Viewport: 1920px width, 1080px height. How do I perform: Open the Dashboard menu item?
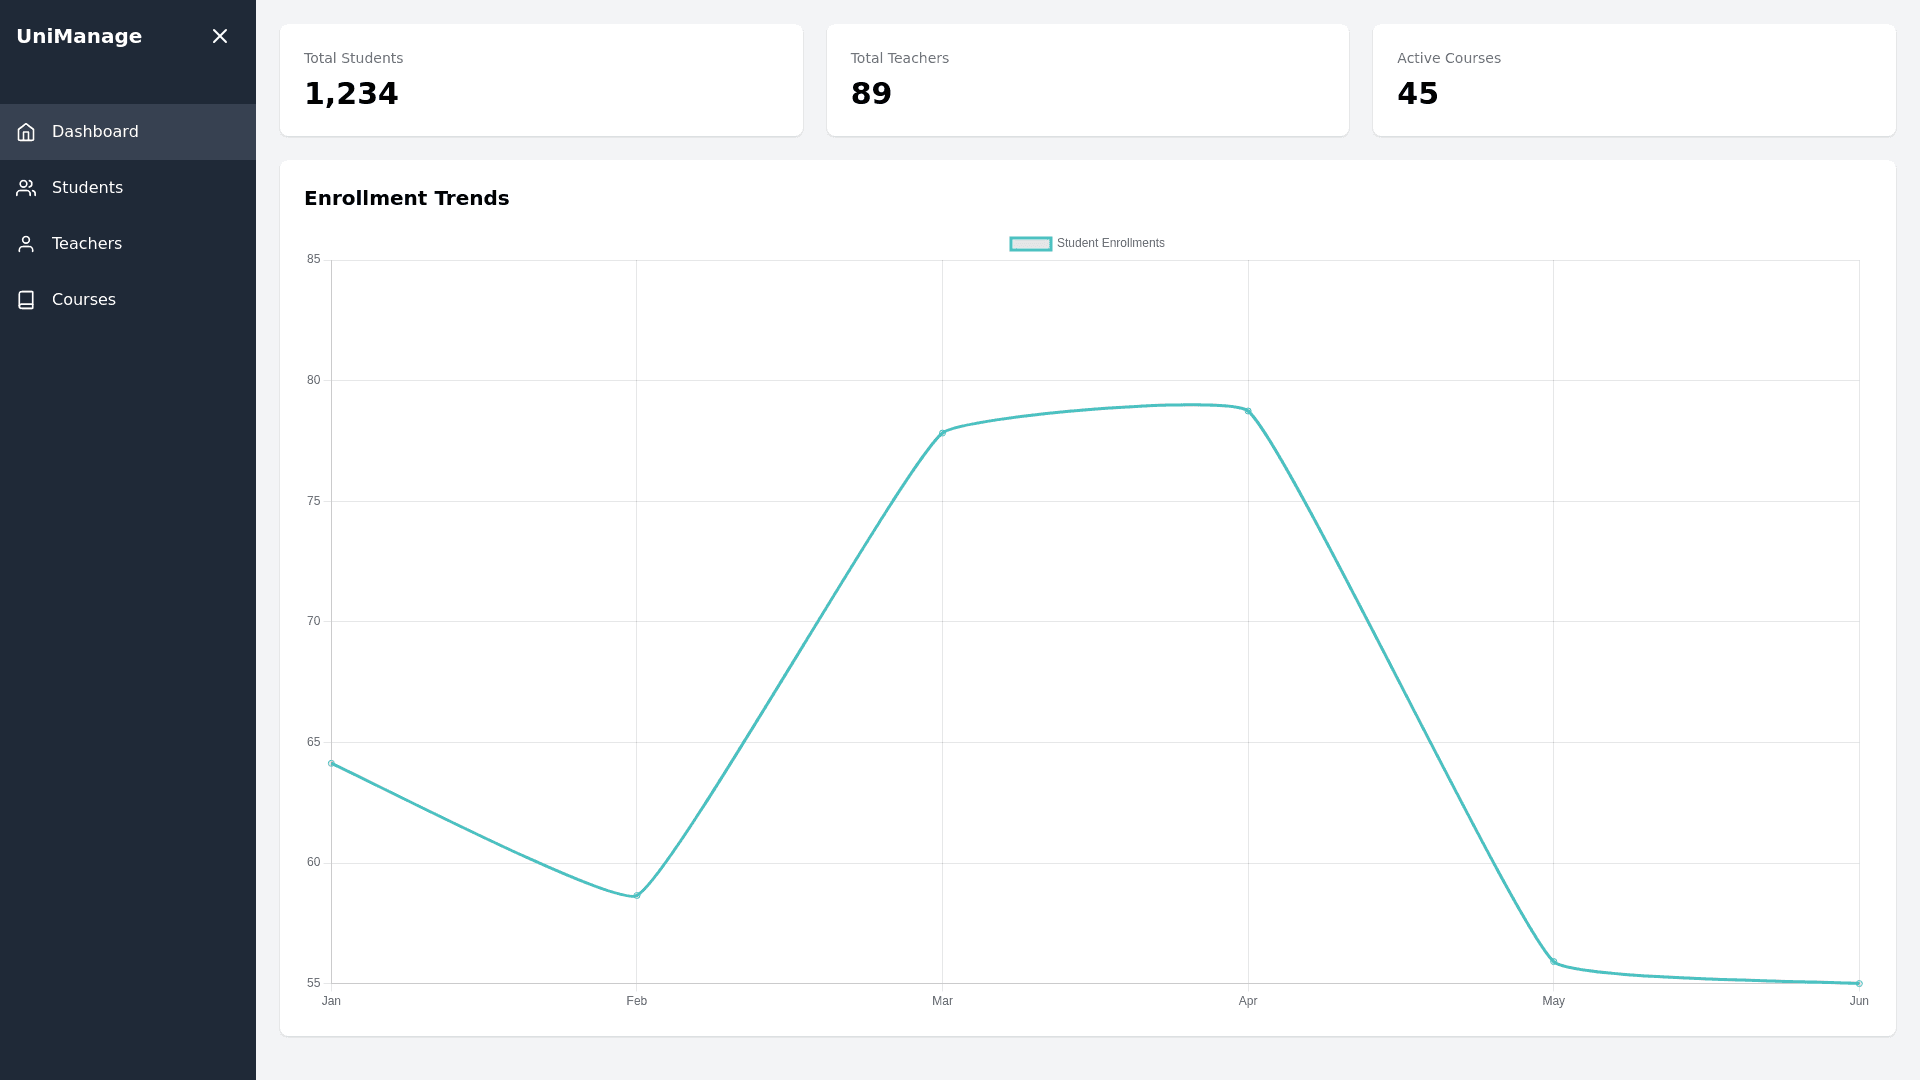pyautogui.click(x=95, y=132)
